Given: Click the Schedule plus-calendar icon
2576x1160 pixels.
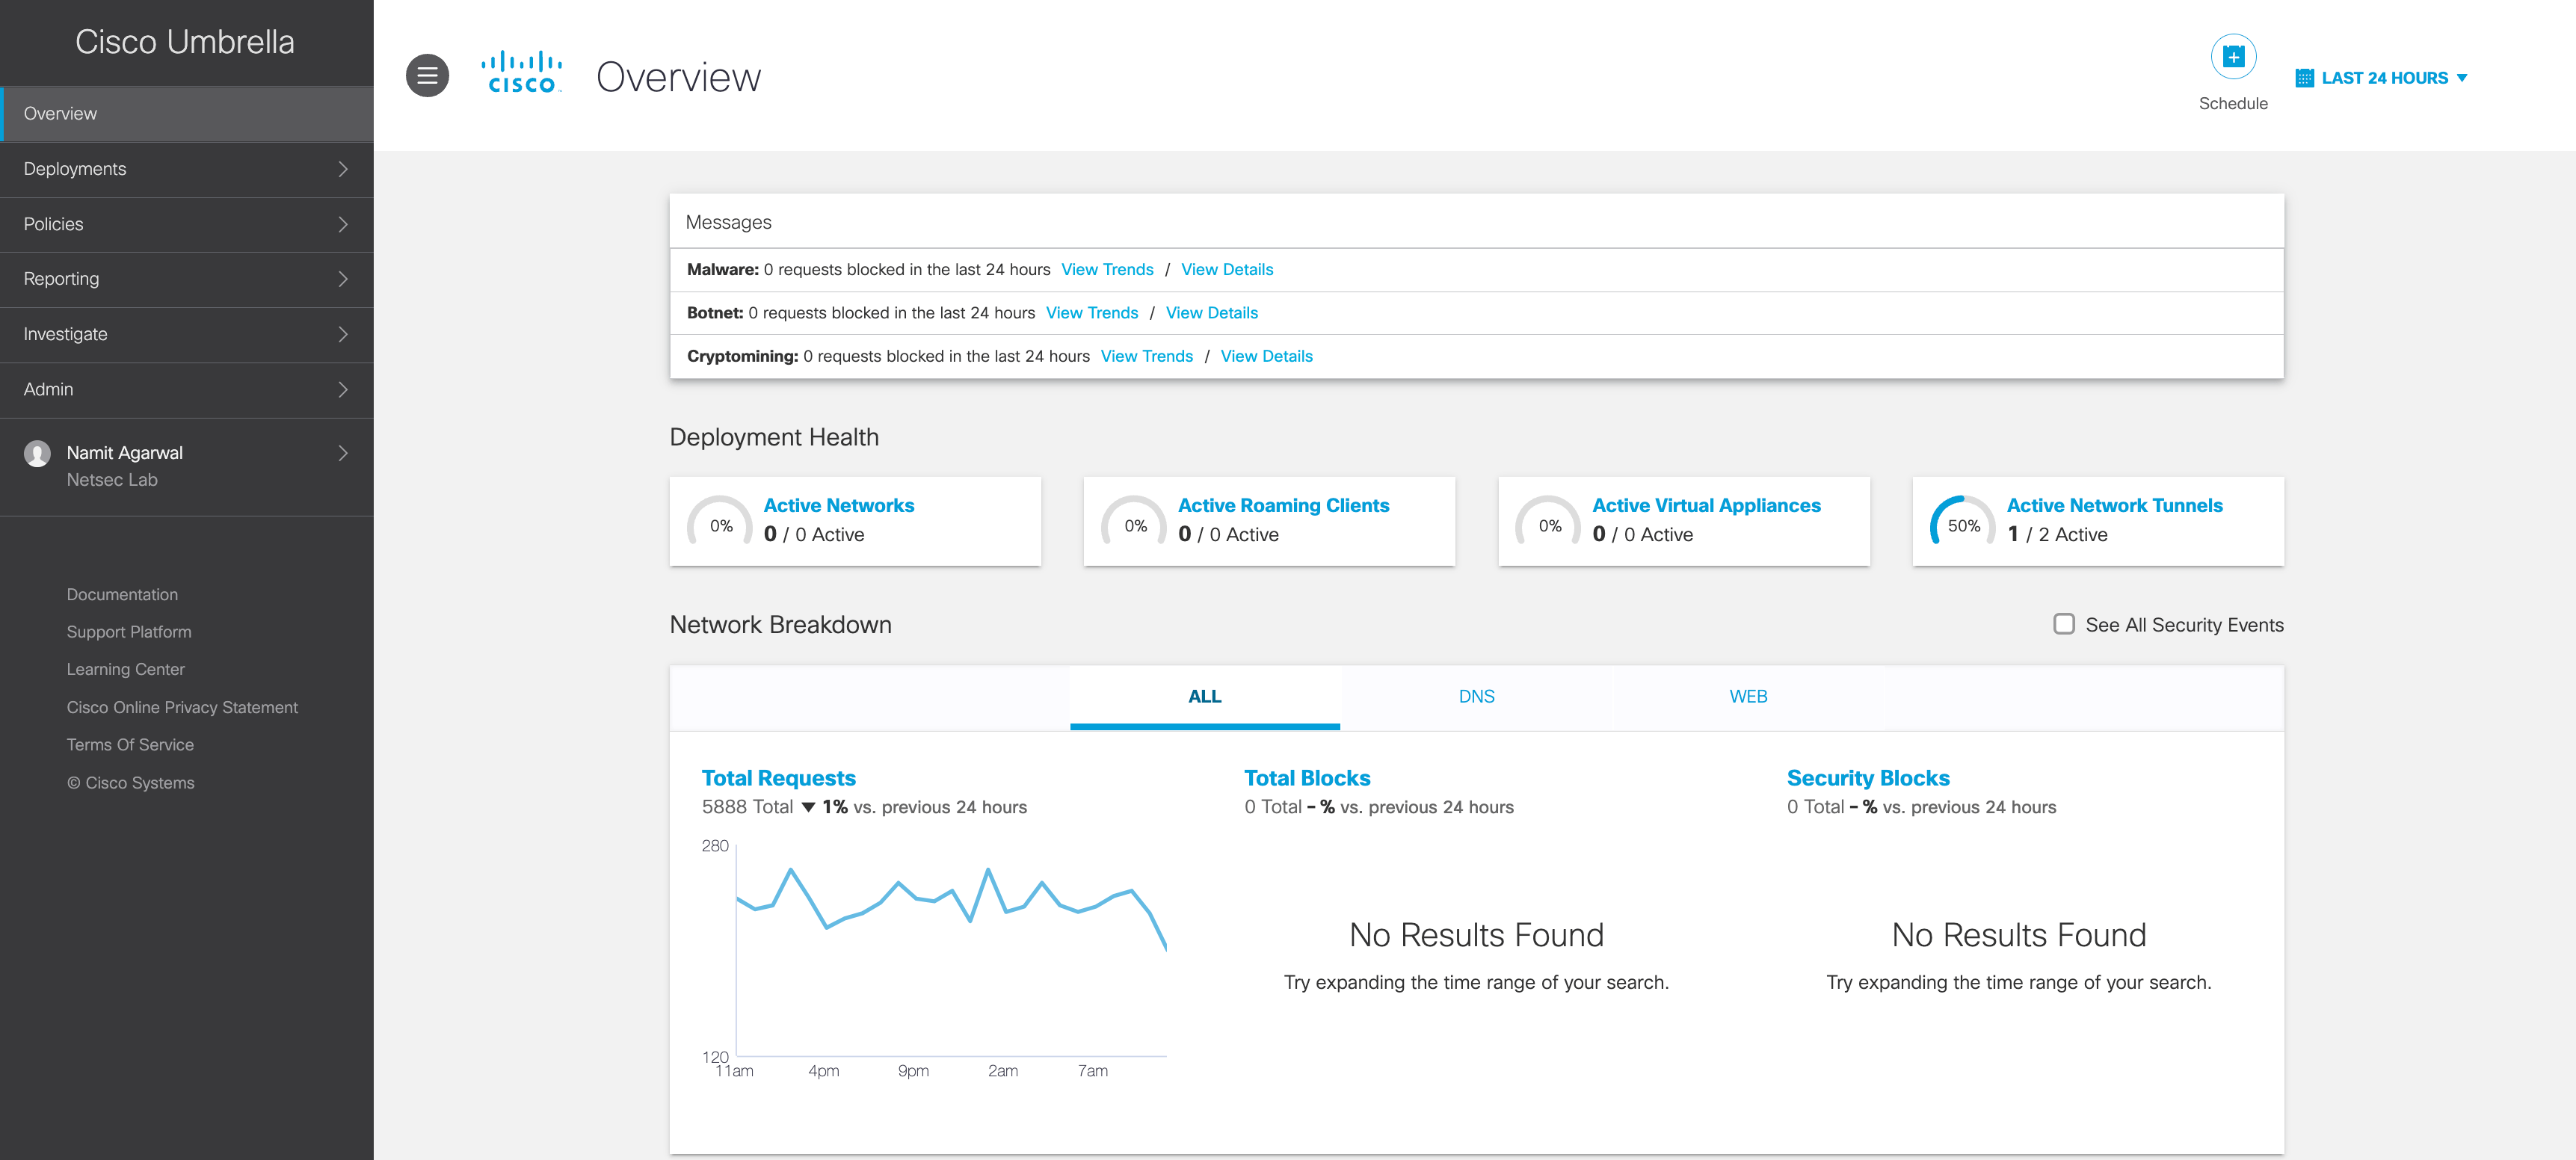Looking at the screenshot, I should pyautogui.click(x=2232, y=57).
